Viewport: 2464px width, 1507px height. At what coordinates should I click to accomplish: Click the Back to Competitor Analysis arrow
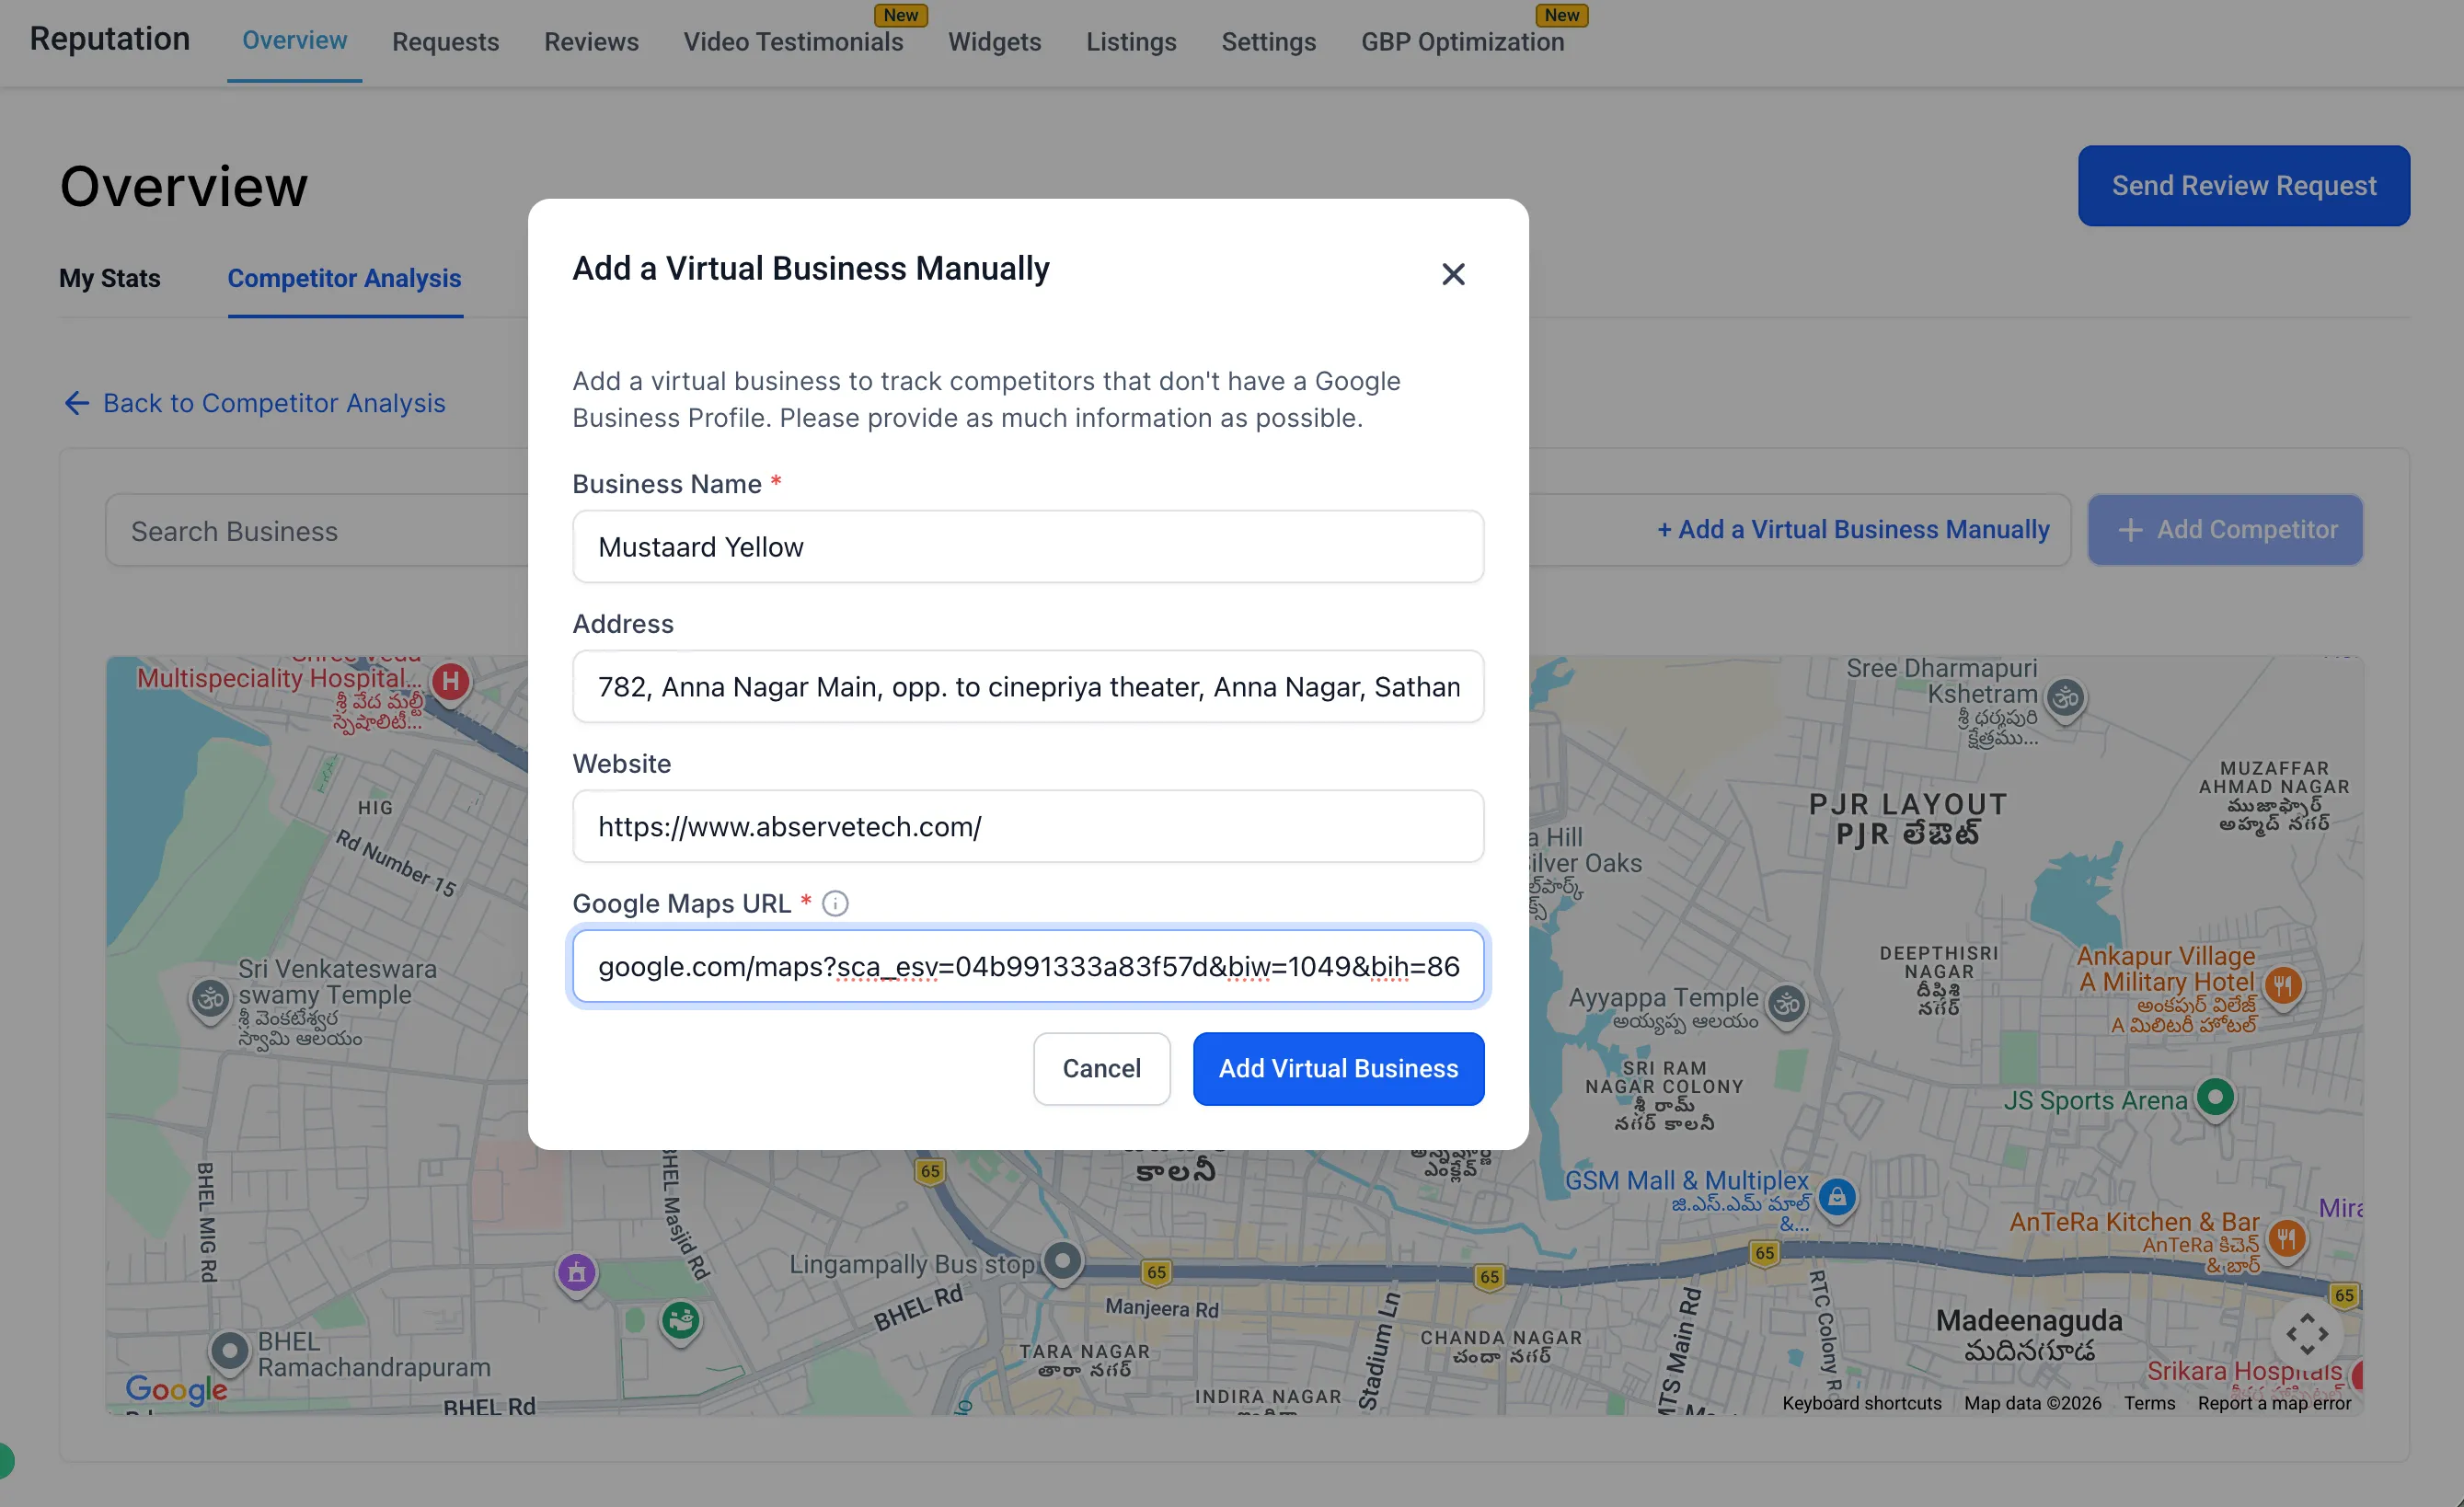[77, 403]
